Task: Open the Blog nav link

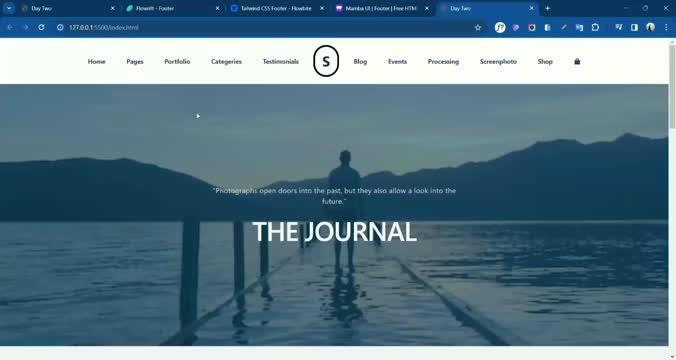Action: coord(360,62)
